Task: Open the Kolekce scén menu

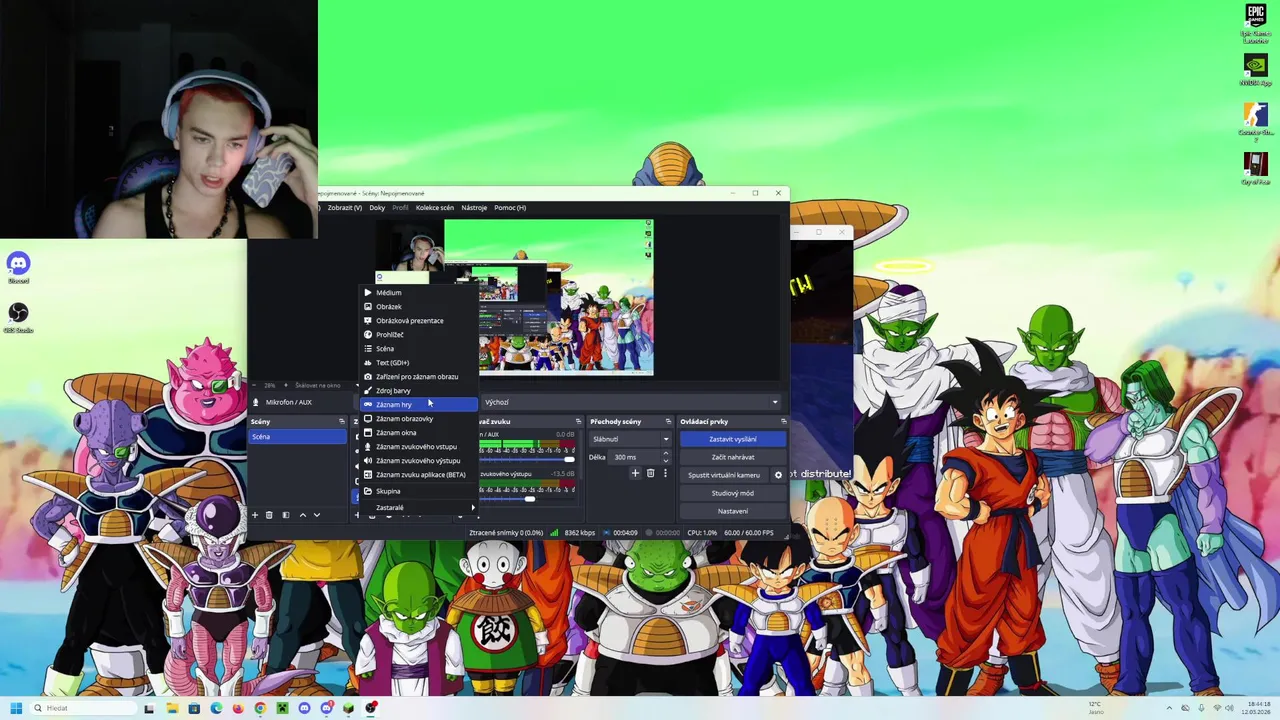Action: pyautogui.click(x=435, y=208)
